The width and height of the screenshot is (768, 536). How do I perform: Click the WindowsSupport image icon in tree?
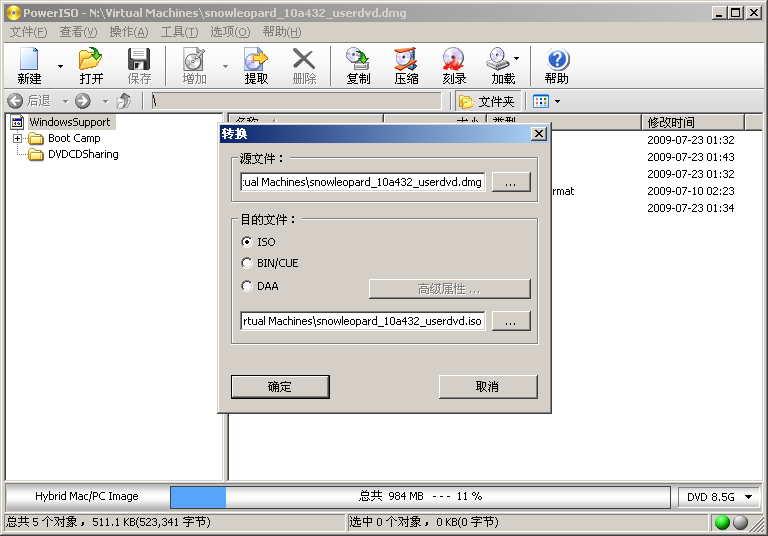18,122
